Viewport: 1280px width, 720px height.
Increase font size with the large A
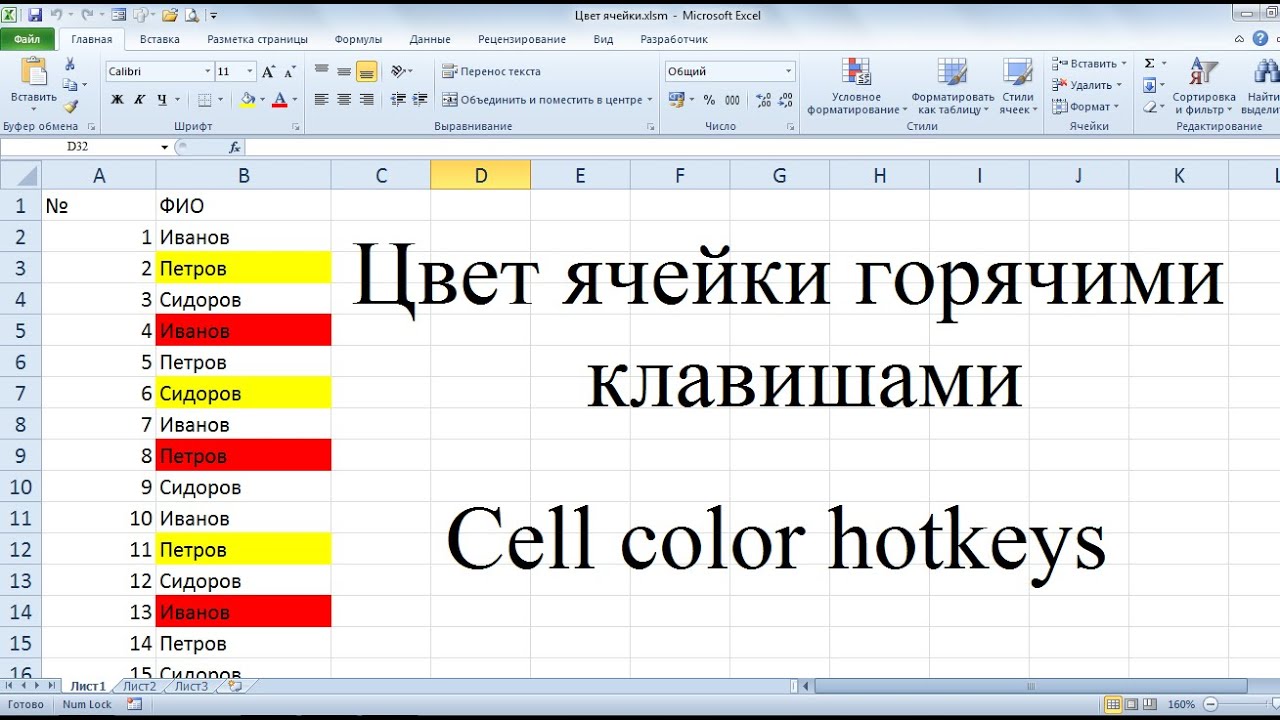pyautogui.click(x=268, y=71)
